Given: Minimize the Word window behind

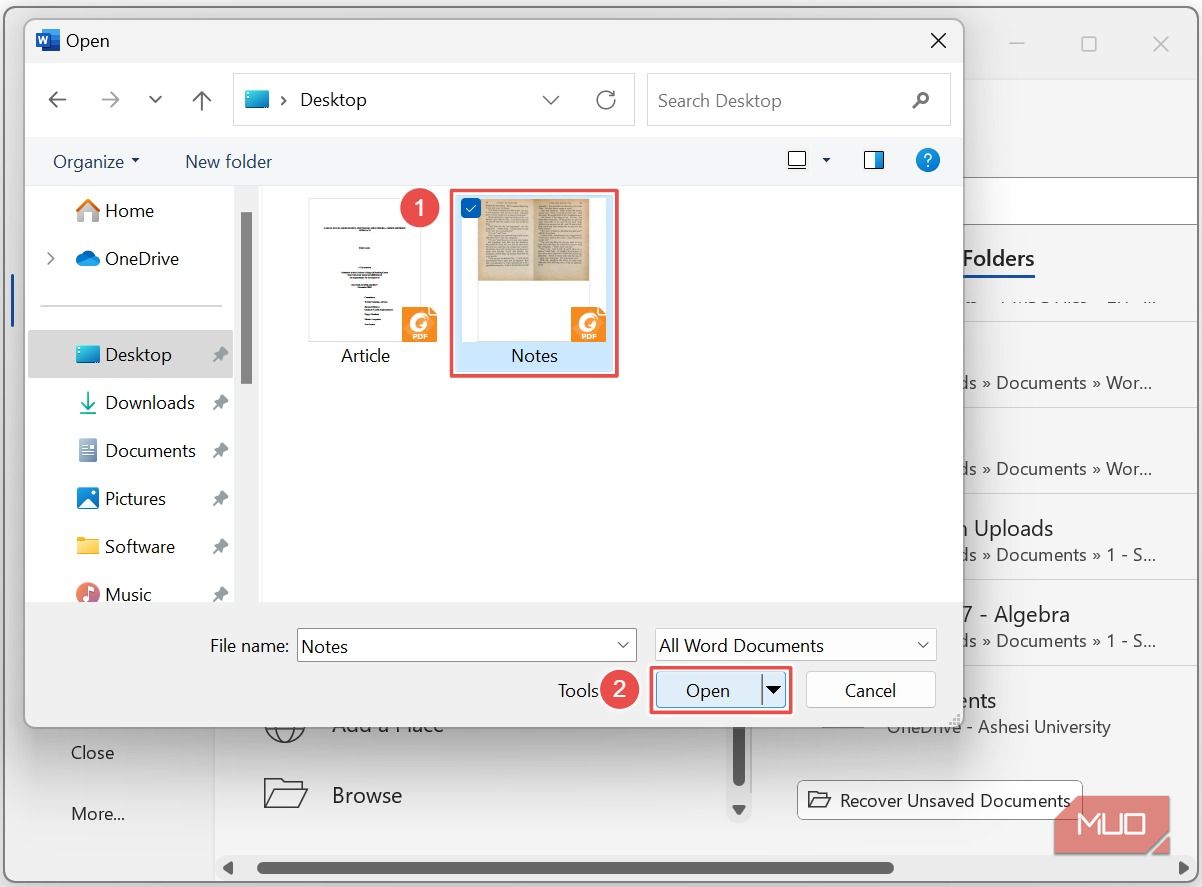Looking at the screenshot, I should click(1017, 44).
